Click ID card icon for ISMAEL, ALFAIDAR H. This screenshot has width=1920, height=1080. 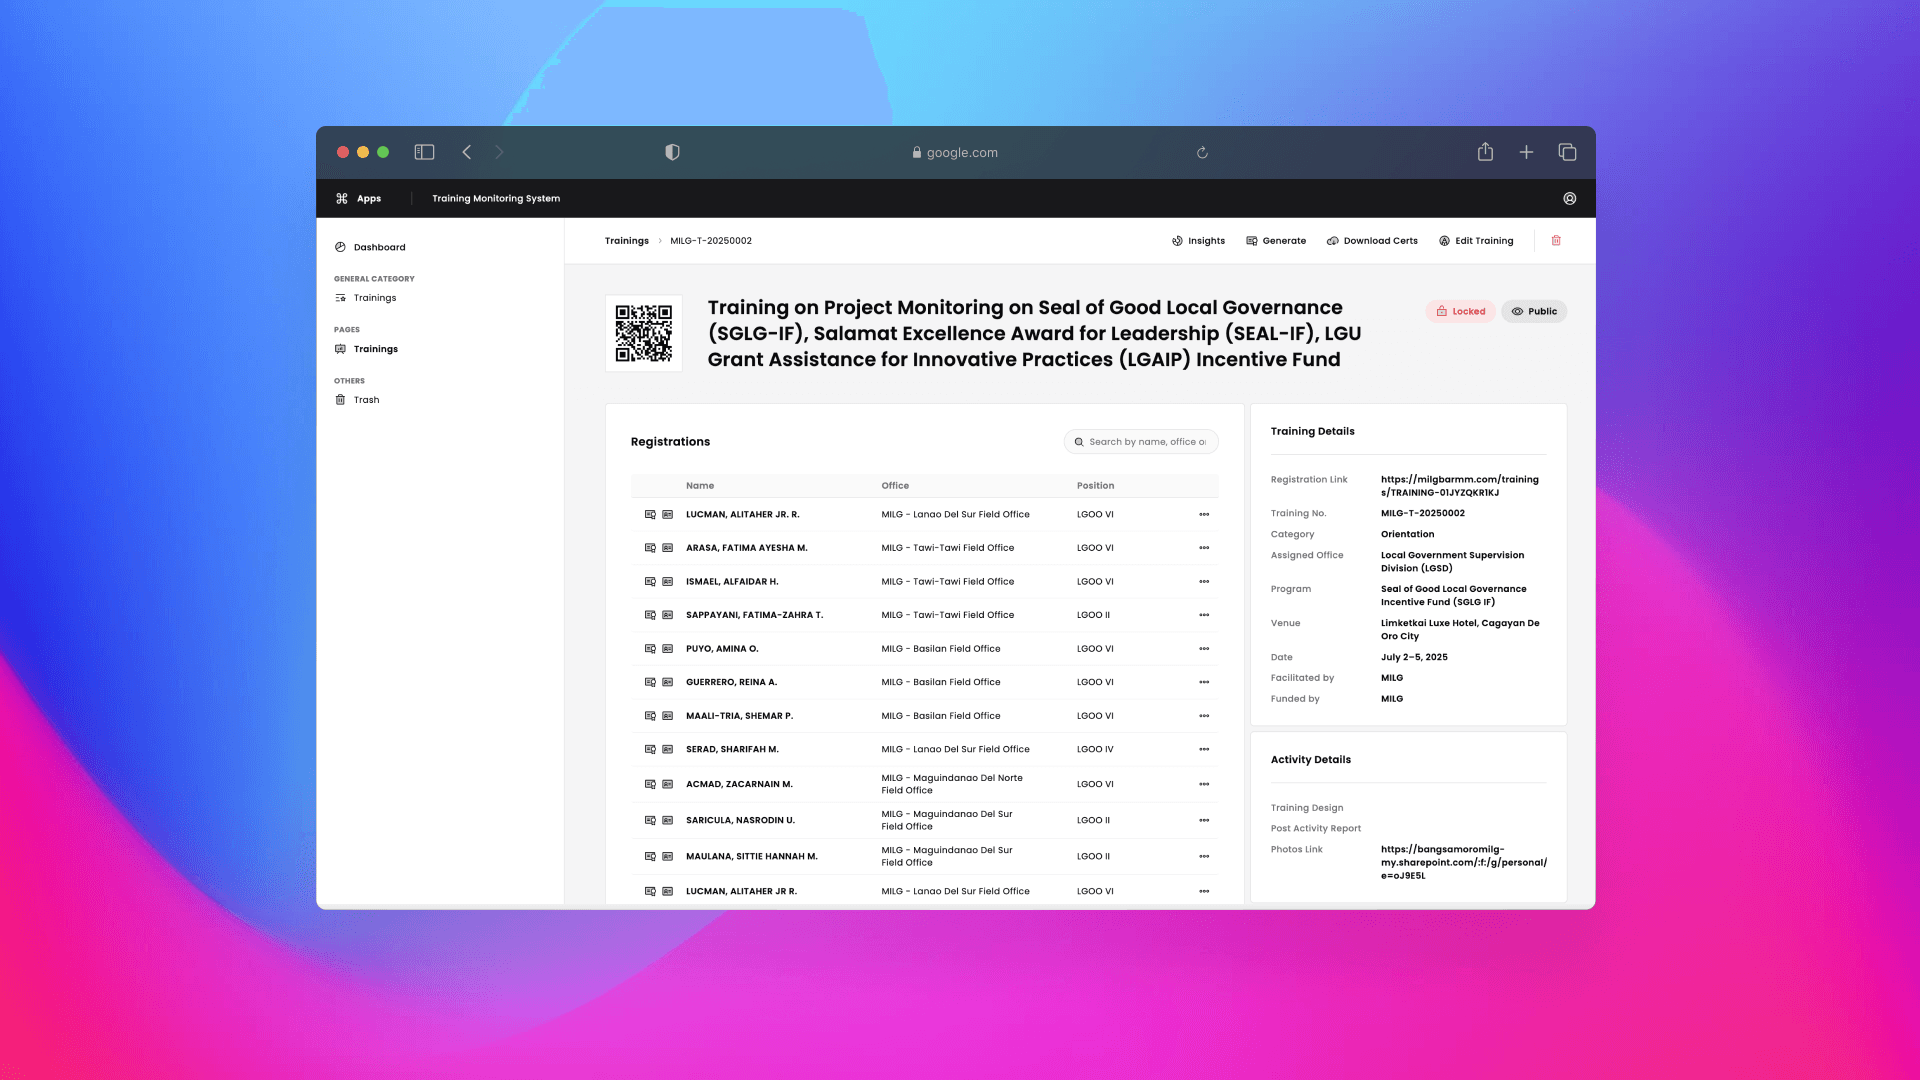[x=667, y=582]
